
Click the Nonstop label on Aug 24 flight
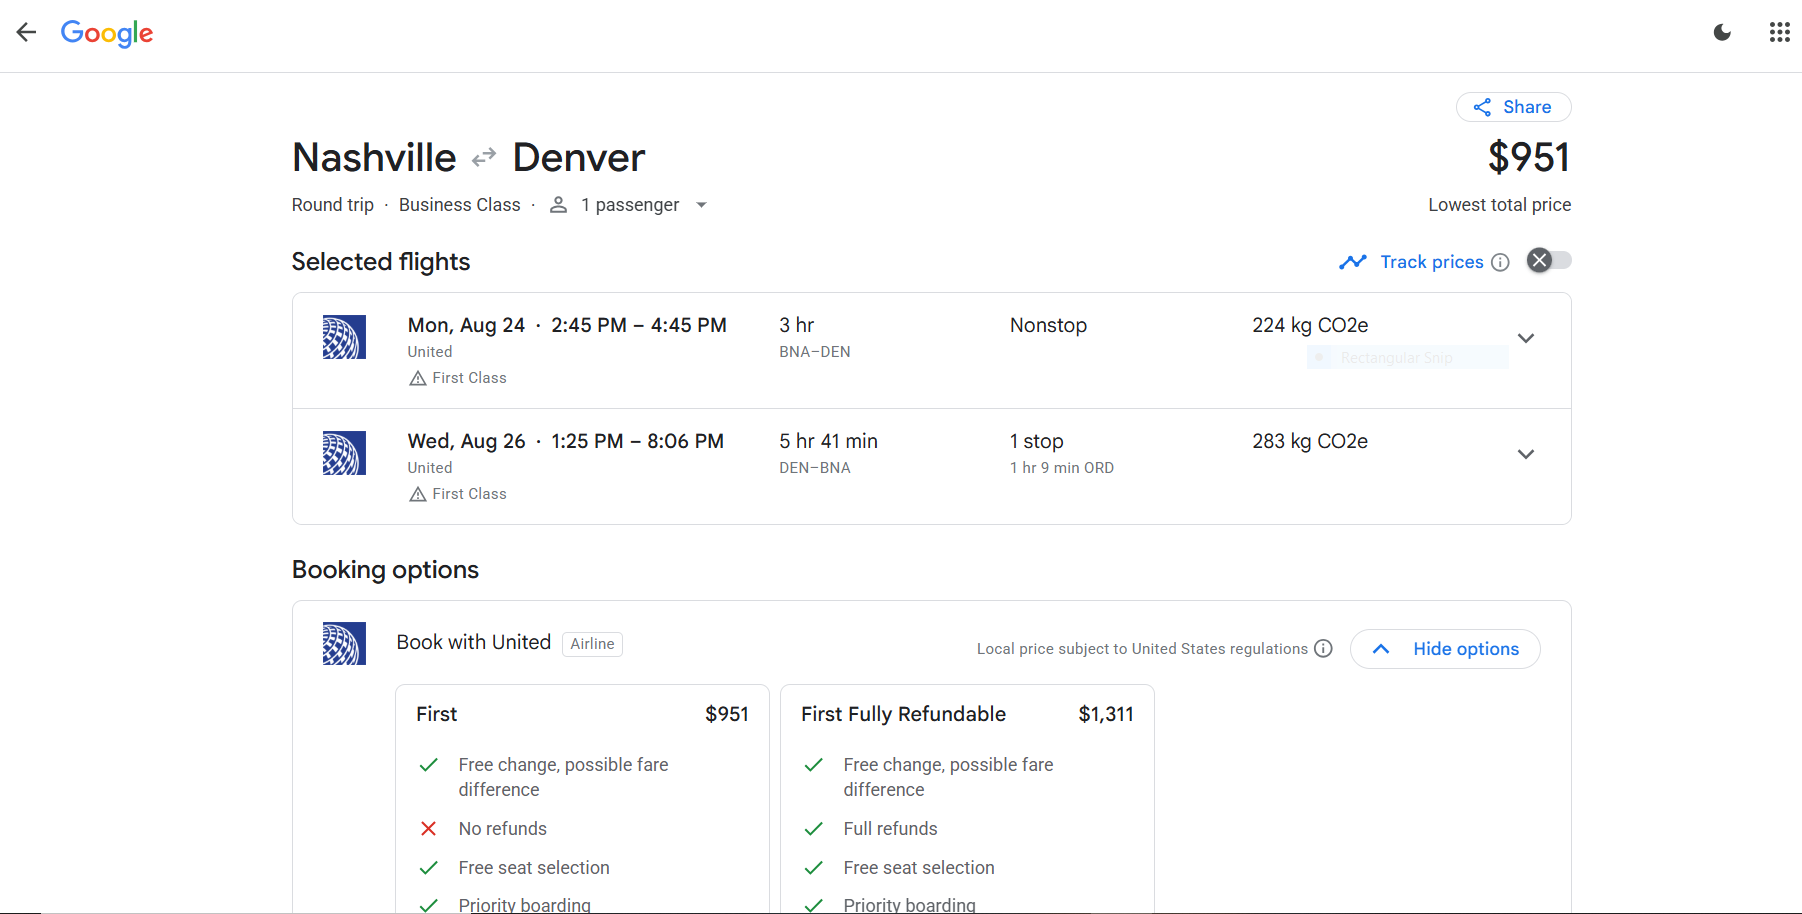pyautogui.click(x=1048, y=325)
